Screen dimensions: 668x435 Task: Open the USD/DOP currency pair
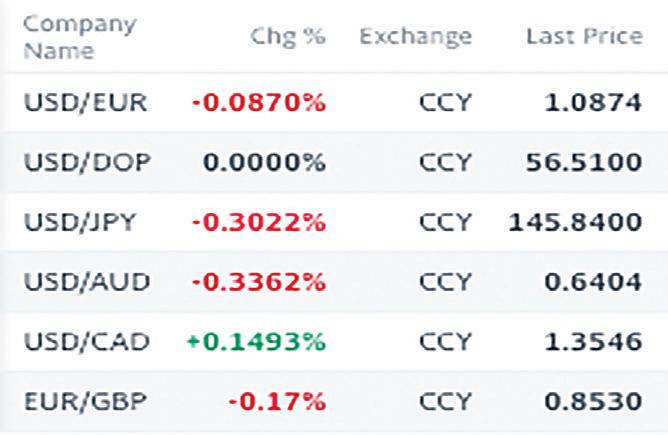pos(87,162)
